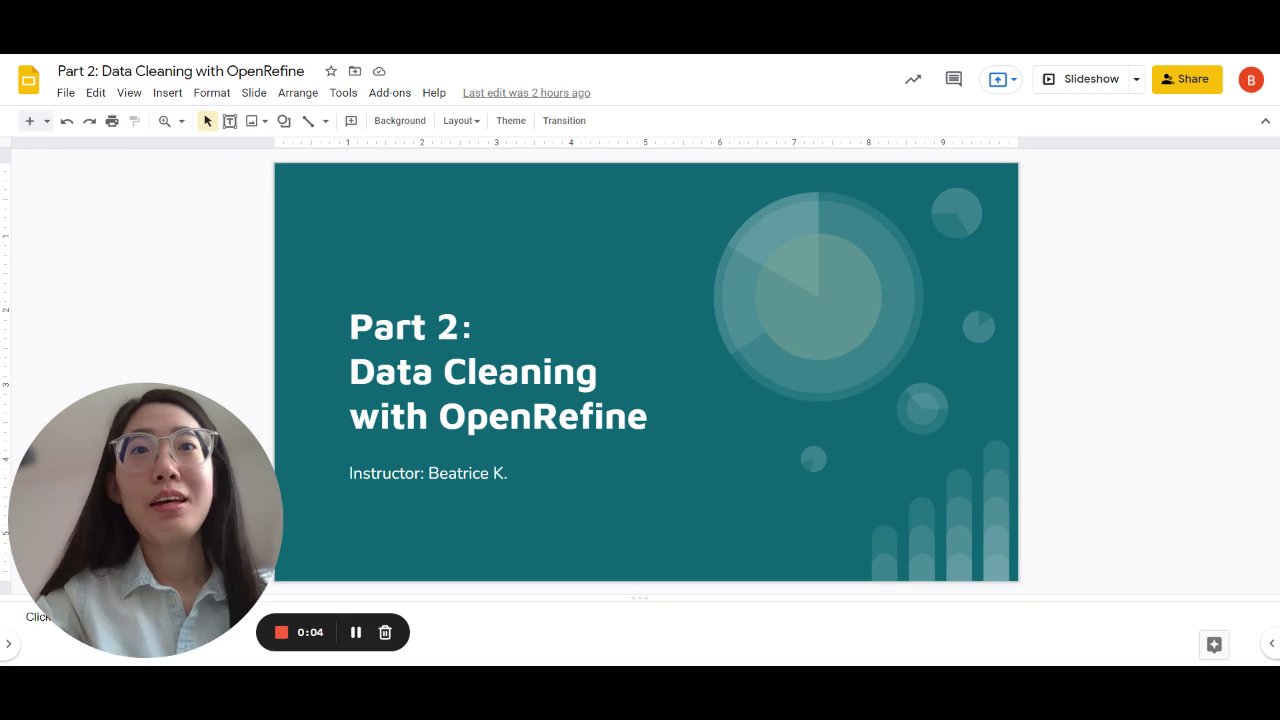Check the cloud save status icon

tap(379, 71)
